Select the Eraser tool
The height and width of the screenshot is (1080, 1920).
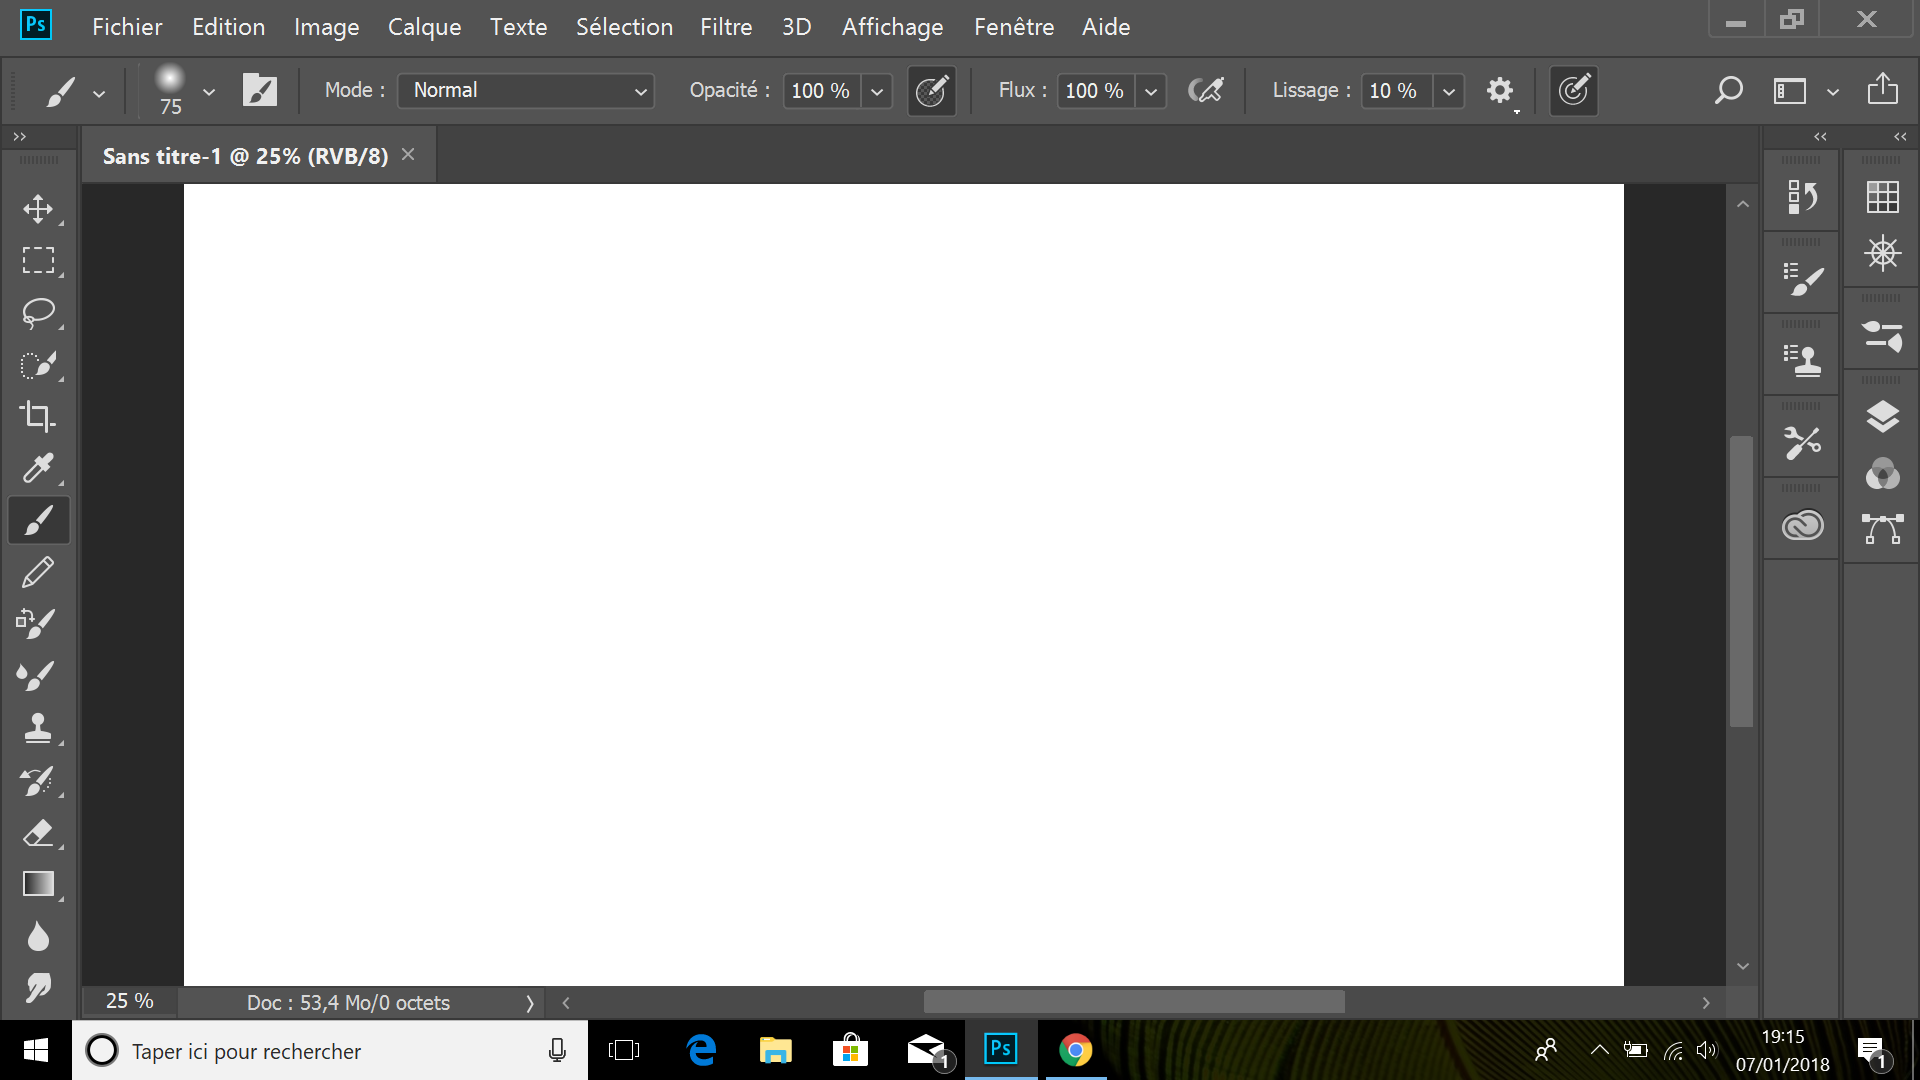coord(38,832)
